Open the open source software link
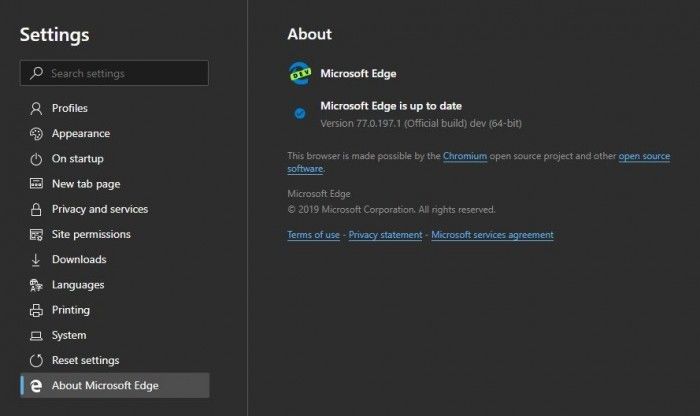The image size is (700, 416). coord(644,156)
